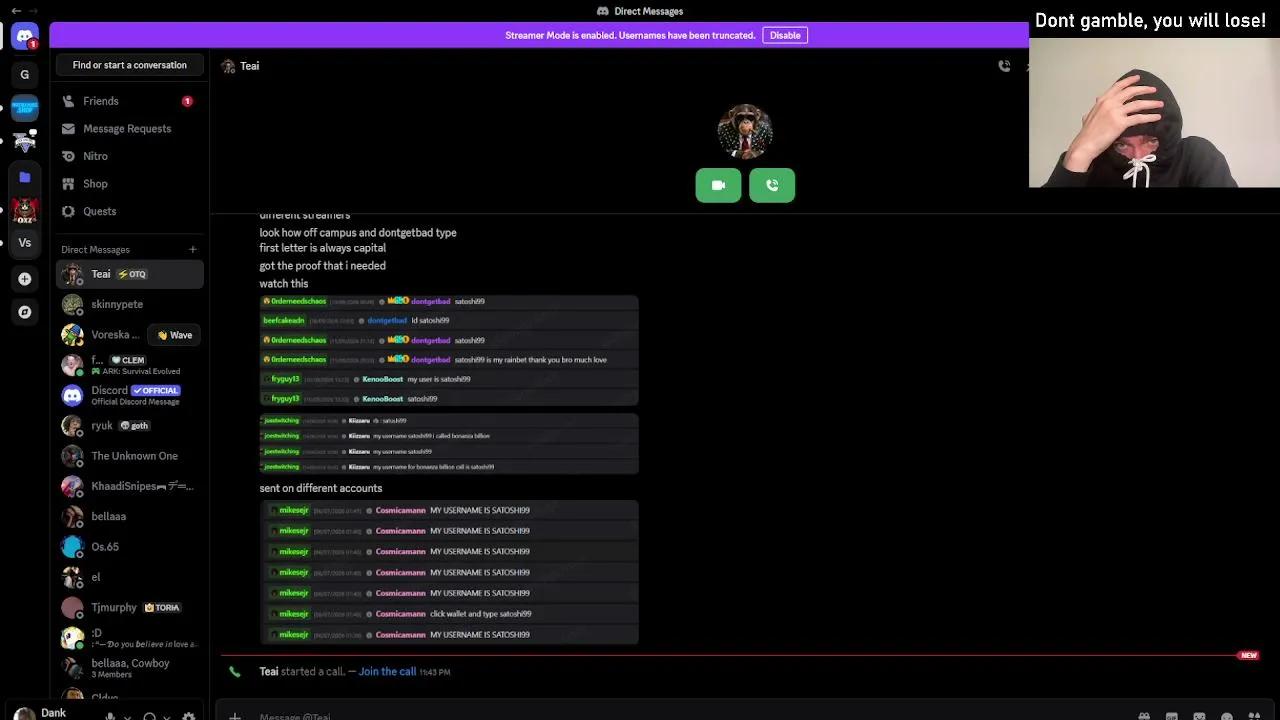Screen dimensions: 1280x720
Task: Click the Friends pending notification badge
Action: tap(187, 101)
